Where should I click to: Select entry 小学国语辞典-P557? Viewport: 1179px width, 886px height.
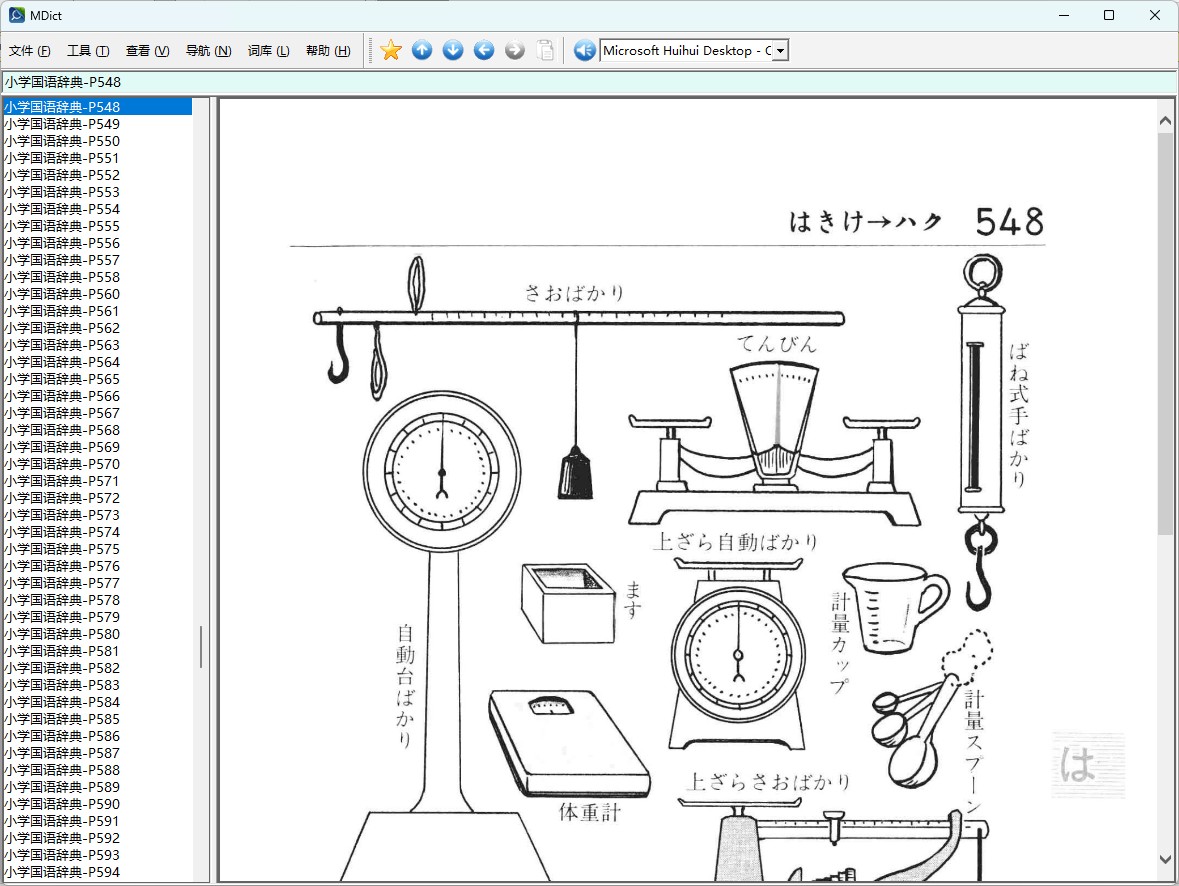pyautogui.click(x=97, y=259)
